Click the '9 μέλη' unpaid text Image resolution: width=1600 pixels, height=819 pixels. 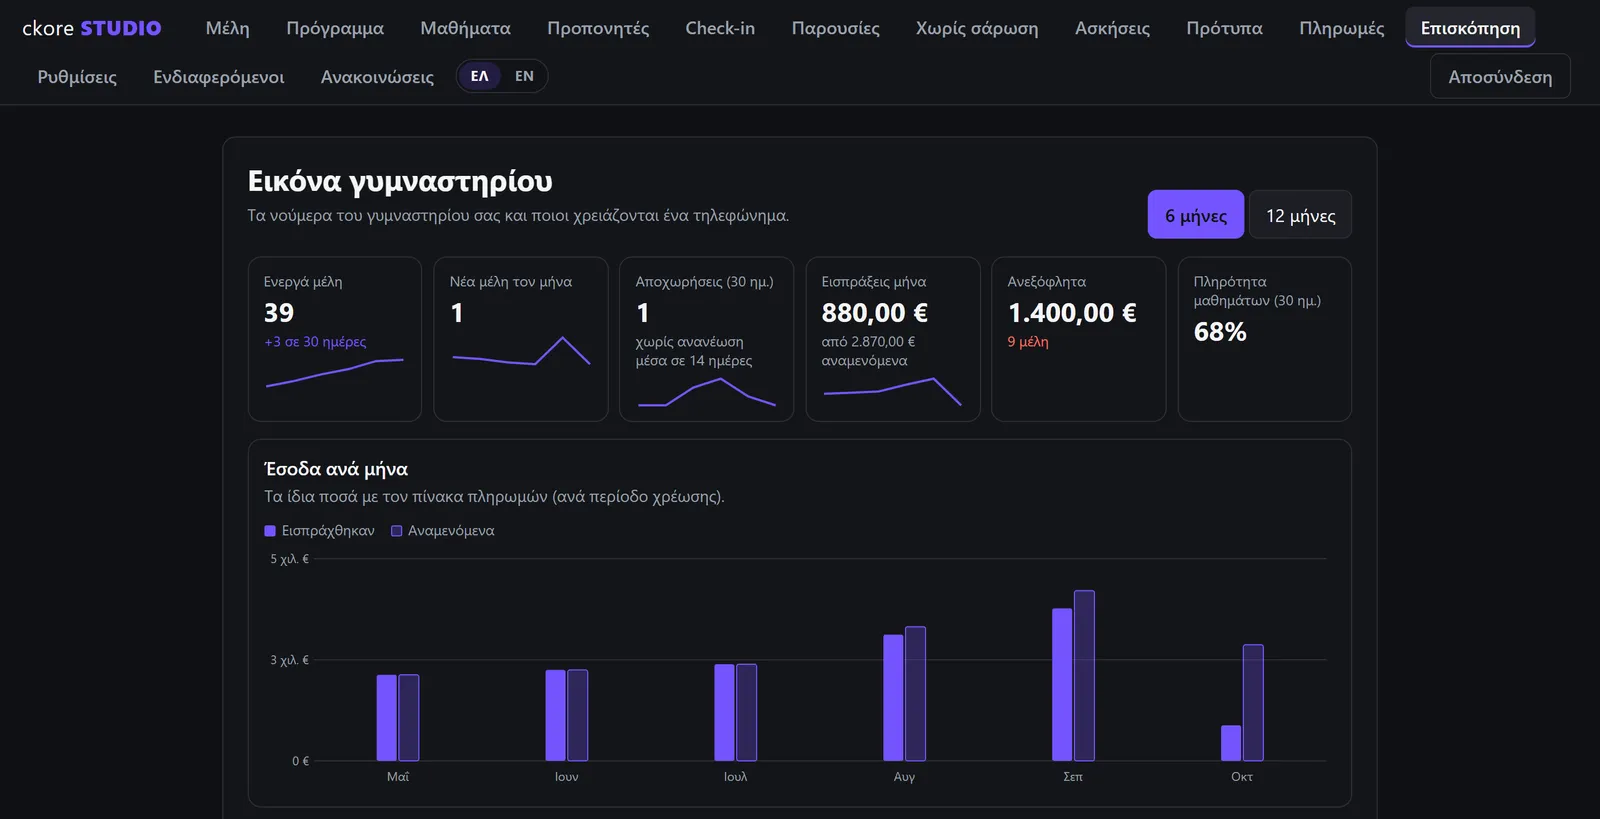click(1028, 342)
